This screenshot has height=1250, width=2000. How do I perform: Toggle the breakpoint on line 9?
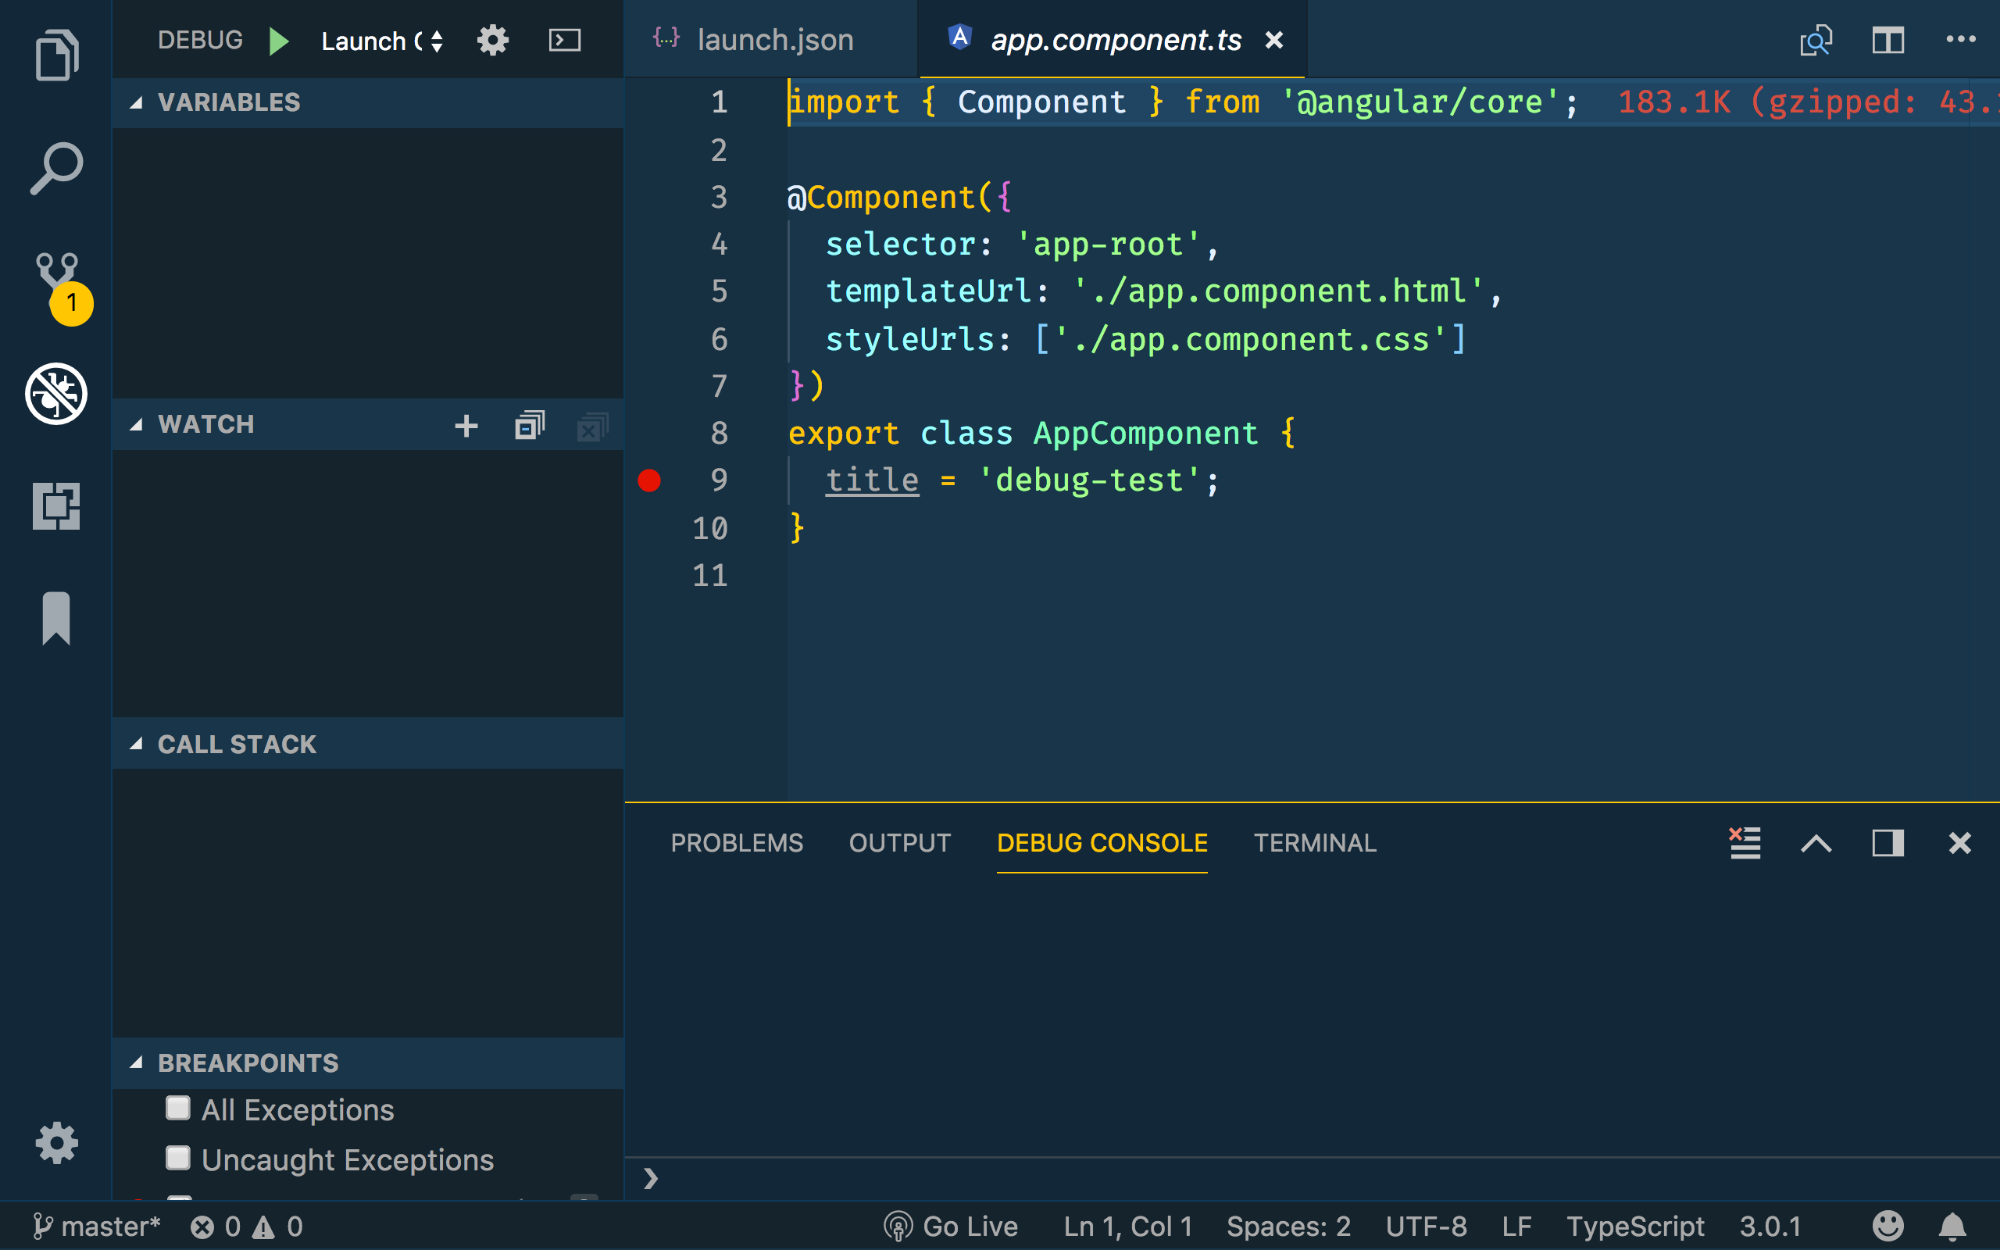click(x=651, y=480)
